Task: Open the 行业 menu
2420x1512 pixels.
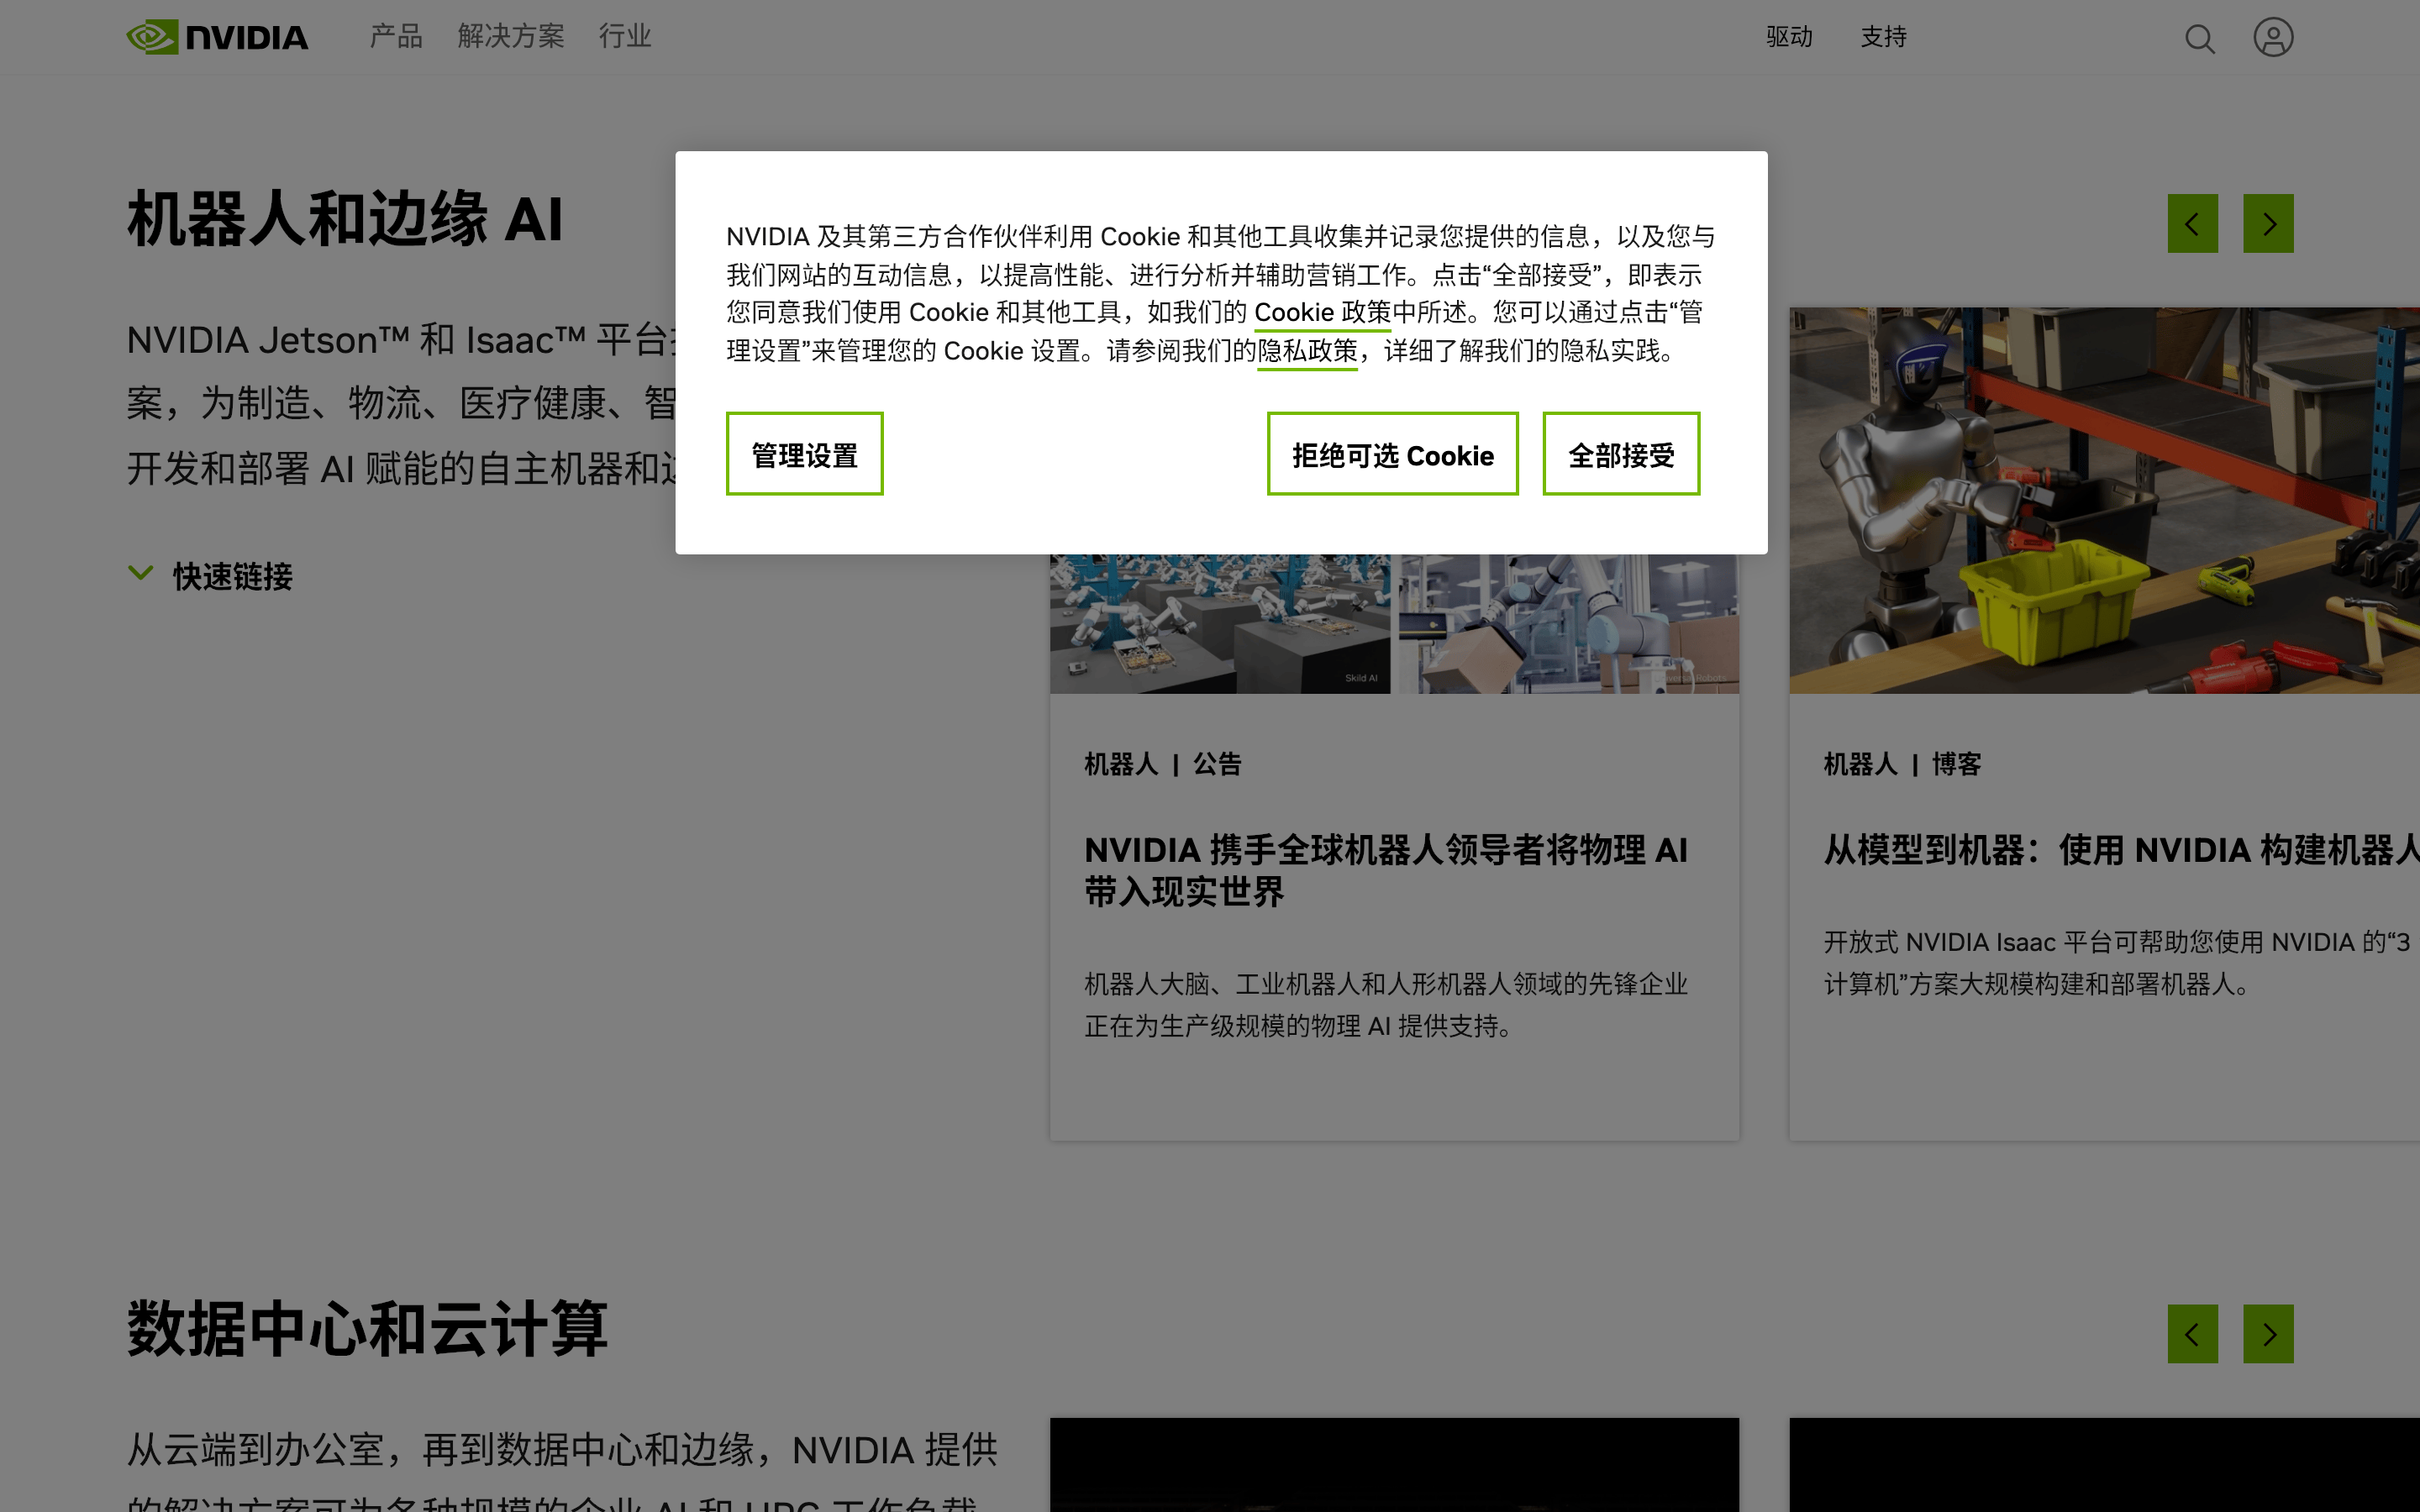Action: click(625, 37)
